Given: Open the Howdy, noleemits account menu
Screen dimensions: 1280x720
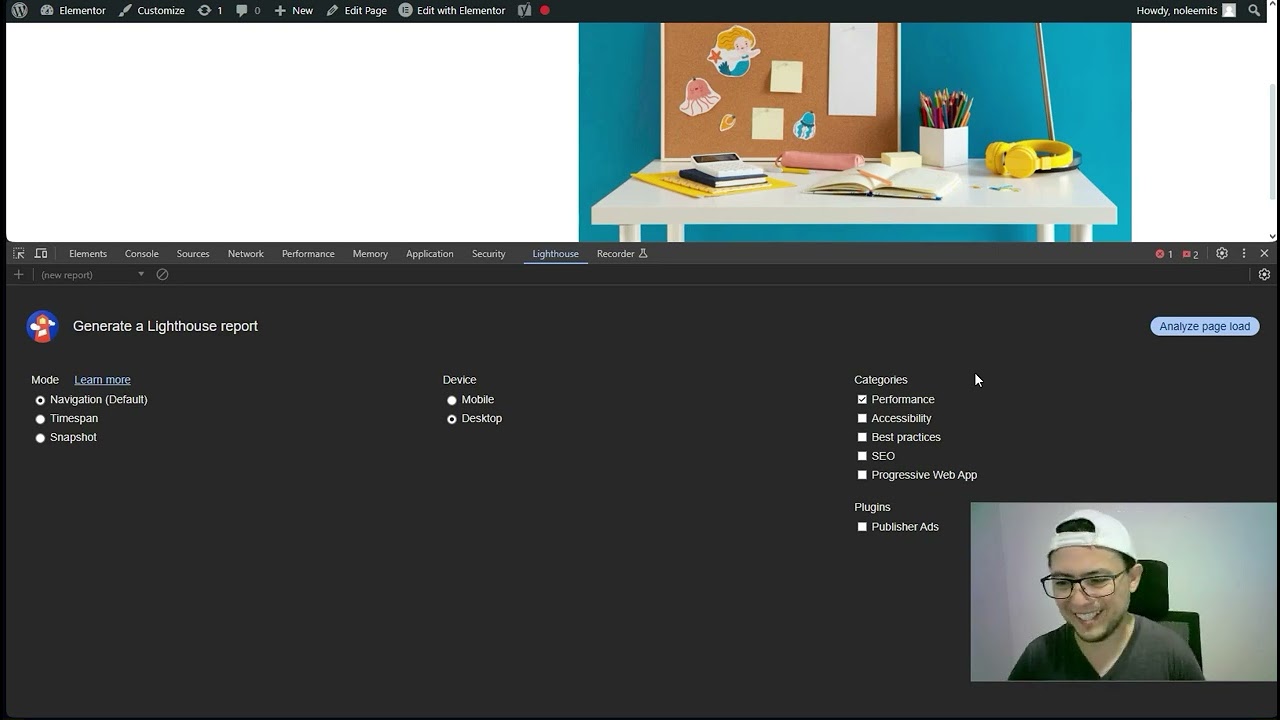Looking at the screenshot, I should (1186, 10).
